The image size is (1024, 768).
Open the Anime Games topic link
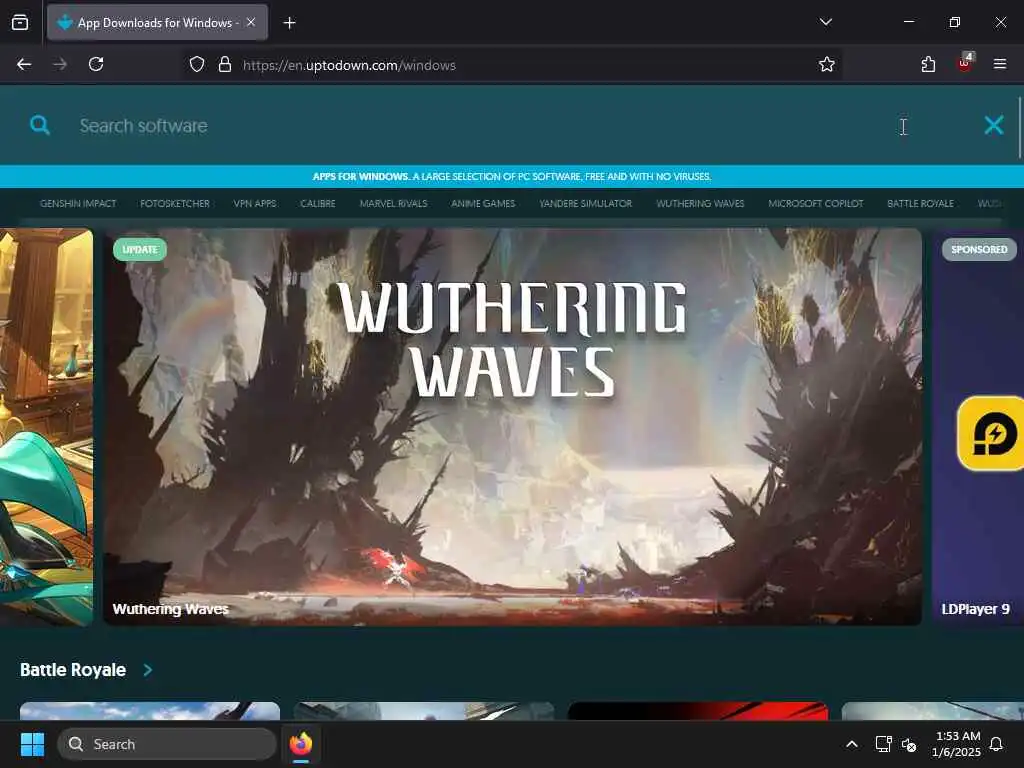(x=483, y=204)
